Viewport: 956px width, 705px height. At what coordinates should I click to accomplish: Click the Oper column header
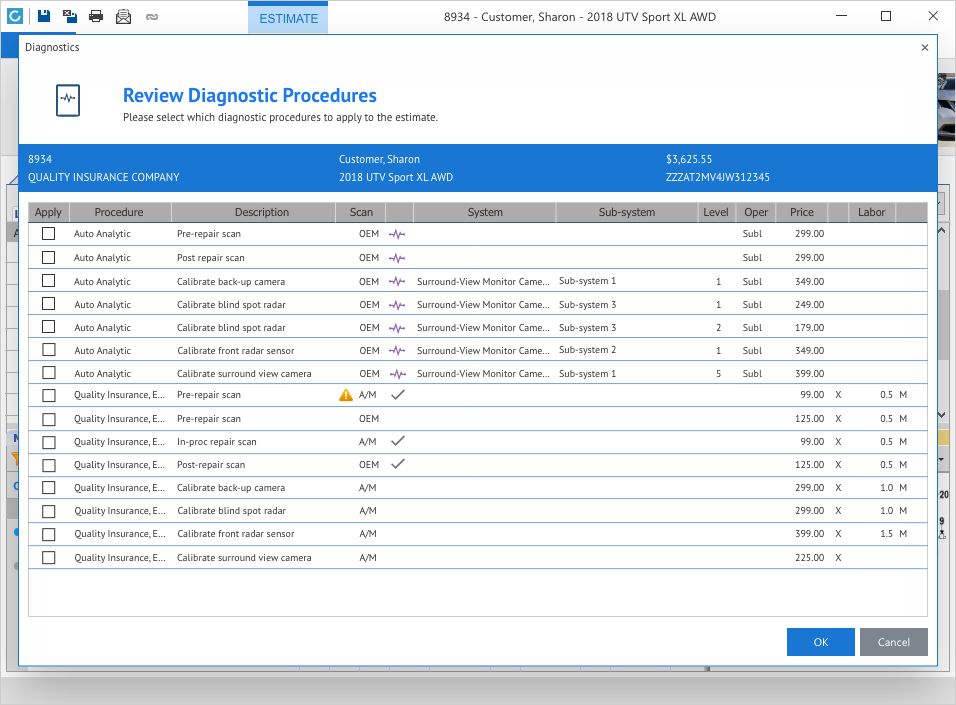coord(755,212)
